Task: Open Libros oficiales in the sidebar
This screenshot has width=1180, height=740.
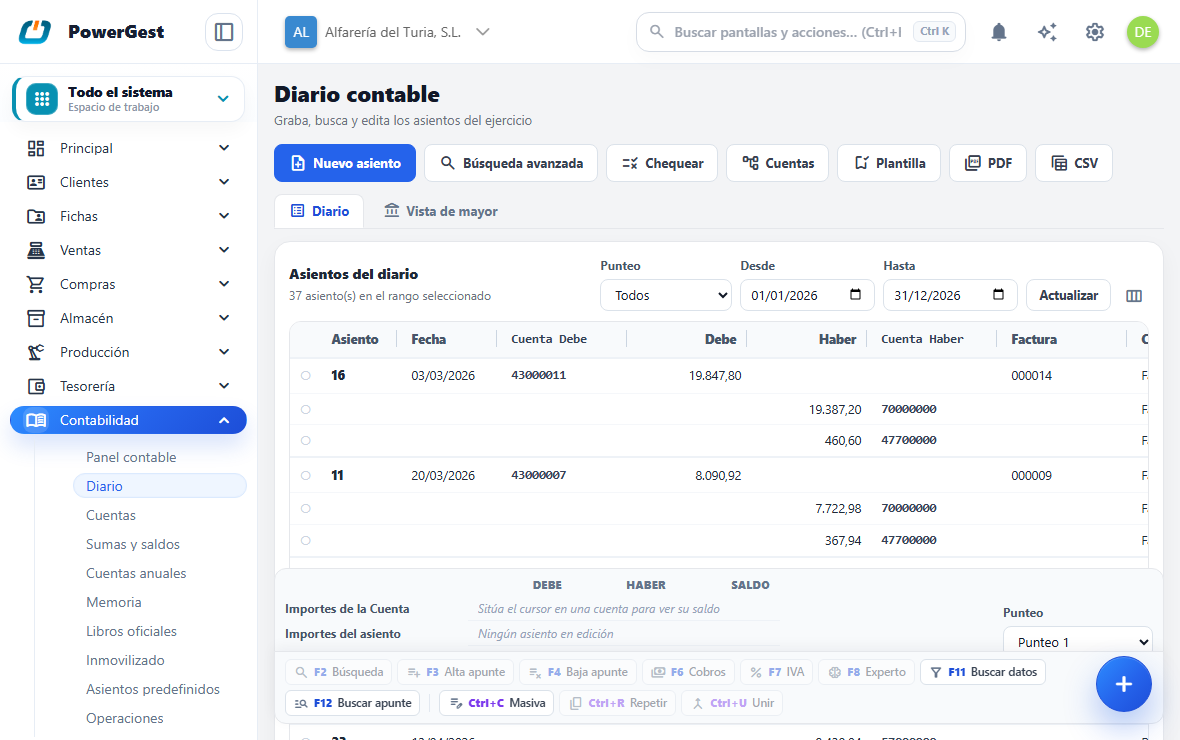Action: 131,631
